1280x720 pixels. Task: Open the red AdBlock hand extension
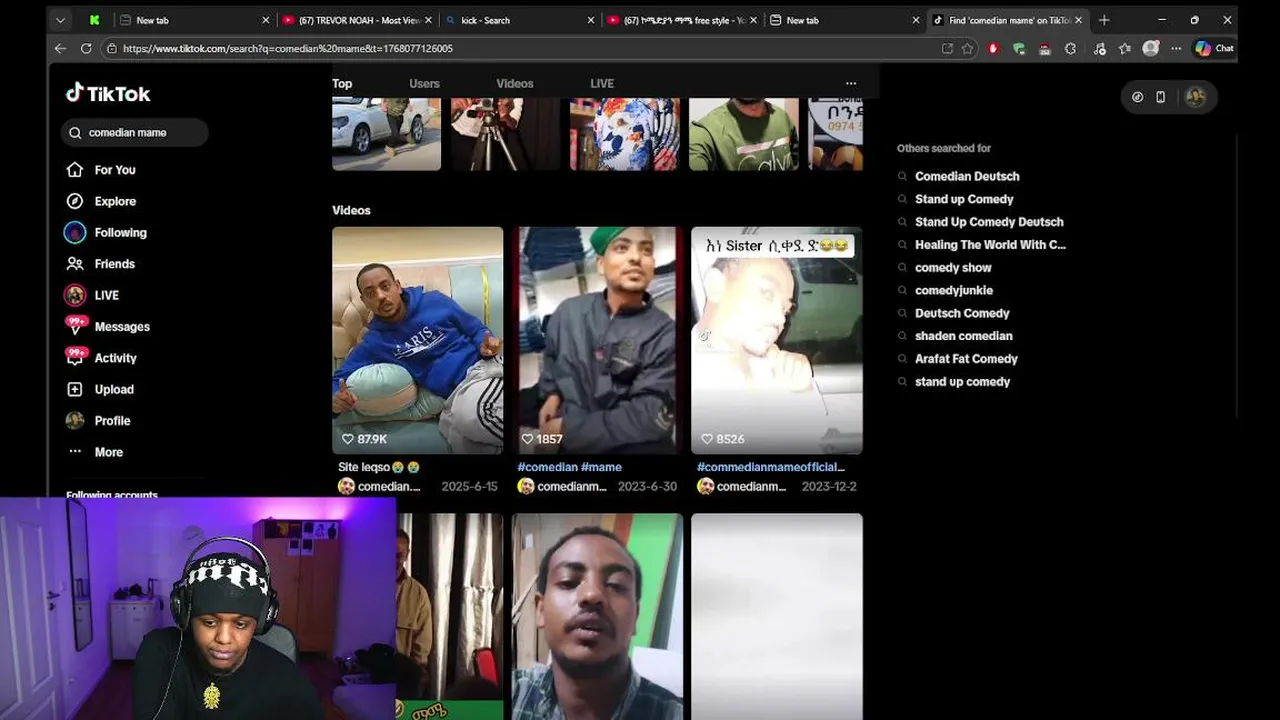click(993, 48)
